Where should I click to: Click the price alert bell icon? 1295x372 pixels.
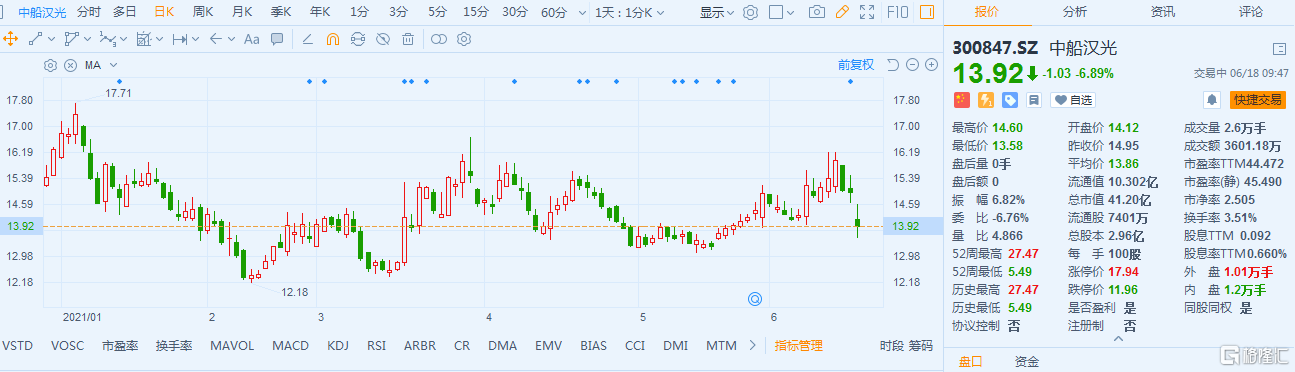coord(1212,100)
